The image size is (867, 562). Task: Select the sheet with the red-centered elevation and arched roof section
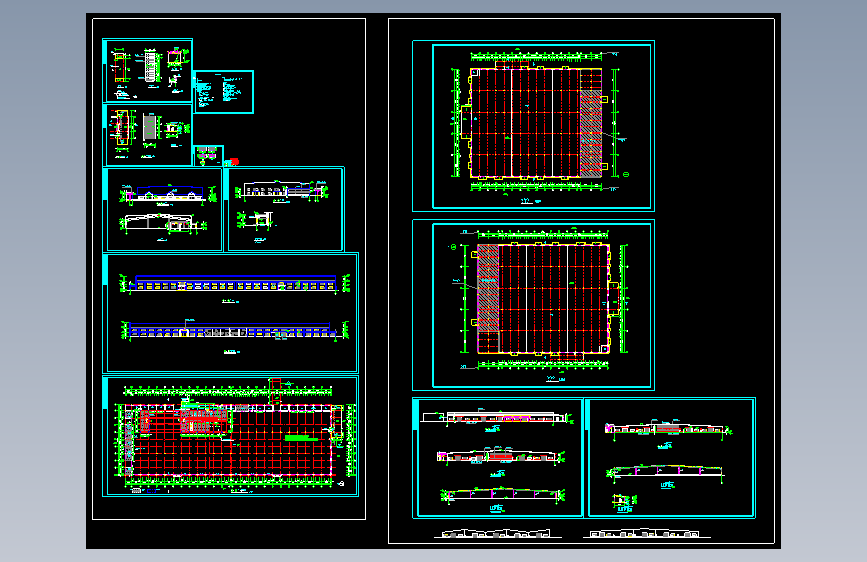point(670,458)
